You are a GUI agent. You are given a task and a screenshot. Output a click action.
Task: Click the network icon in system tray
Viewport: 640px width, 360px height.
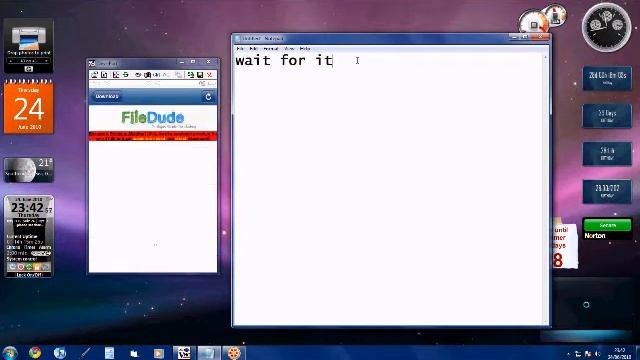pos(578,354)
